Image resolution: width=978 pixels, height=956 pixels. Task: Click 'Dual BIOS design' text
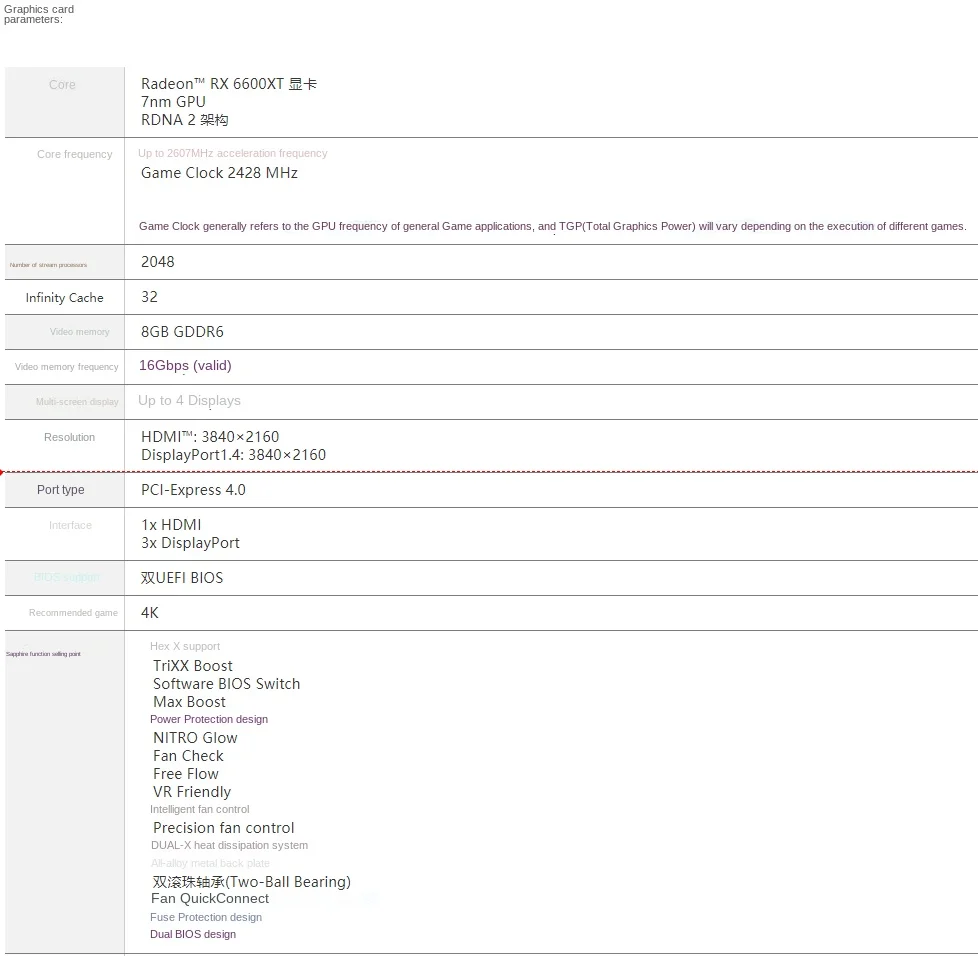tap(193, 934)
